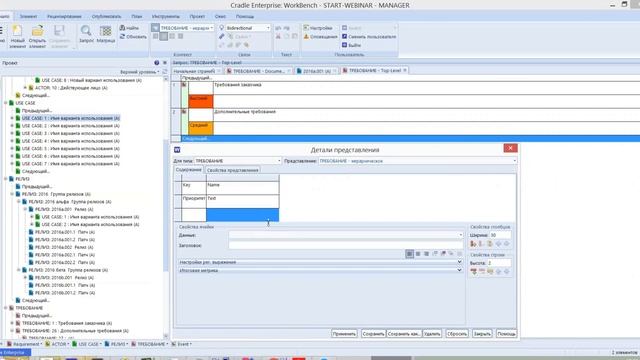Open the project pane help icon
640x360 pixels.
click(x=156, y=63)
